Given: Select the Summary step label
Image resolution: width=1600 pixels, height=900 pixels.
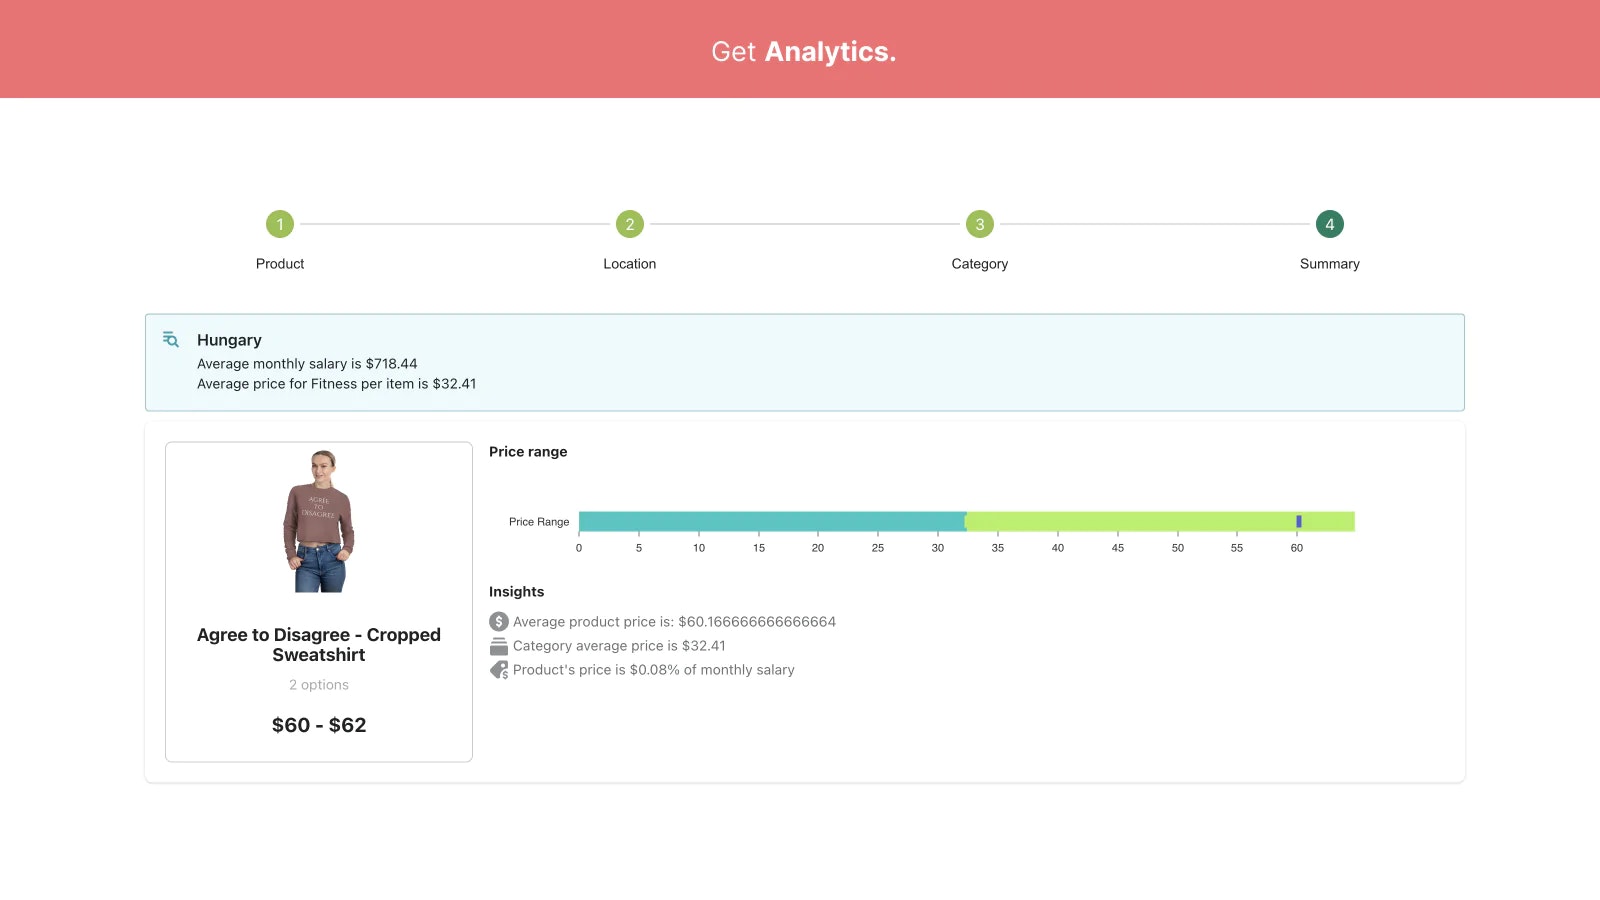Looking at the screenshot, I should point(1330,264).
